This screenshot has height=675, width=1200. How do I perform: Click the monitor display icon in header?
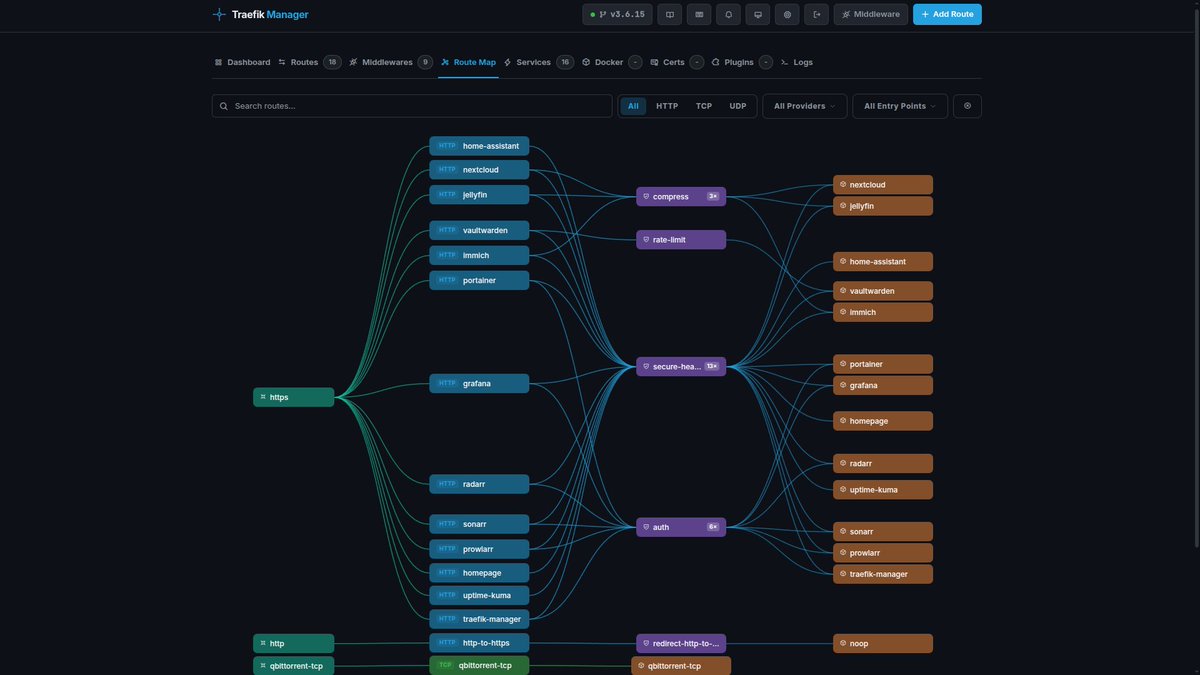click(758, 14)
